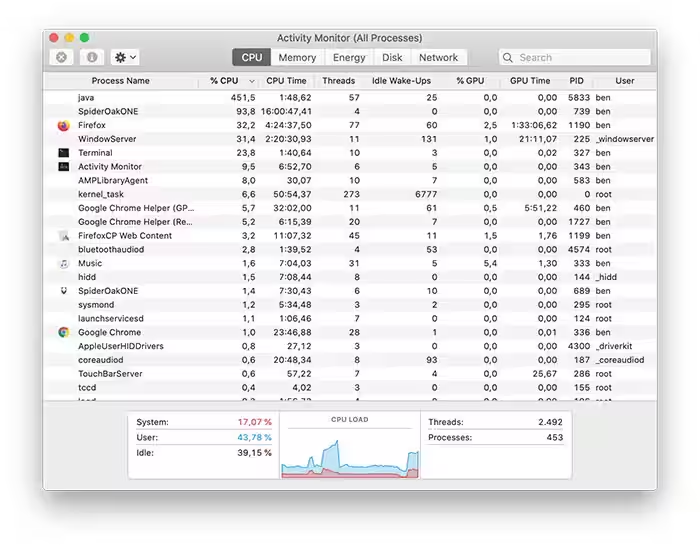This screenshot has height=547, width=700.
Task: Switch to the Energy tab
Action: (x=349, y=57)
